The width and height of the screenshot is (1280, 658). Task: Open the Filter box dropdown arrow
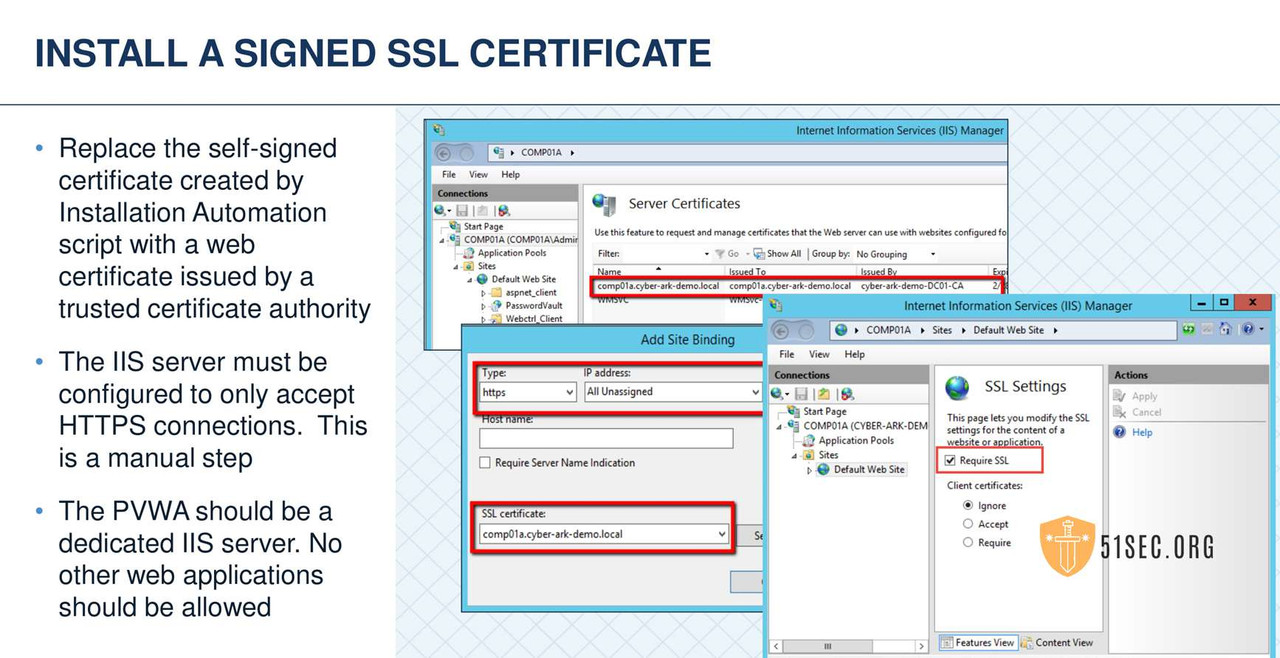(x=706, y=254)
